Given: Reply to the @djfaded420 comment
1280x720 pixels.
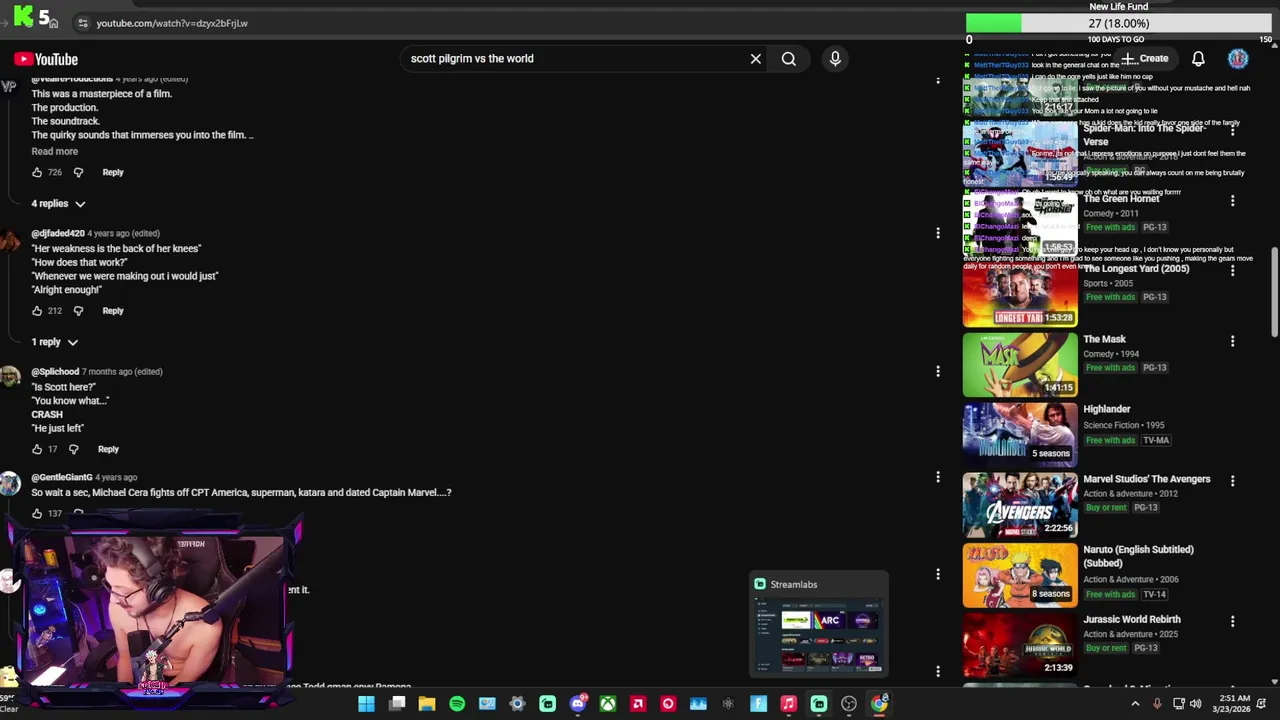Looking at the screenshot, I should (113, 310).
